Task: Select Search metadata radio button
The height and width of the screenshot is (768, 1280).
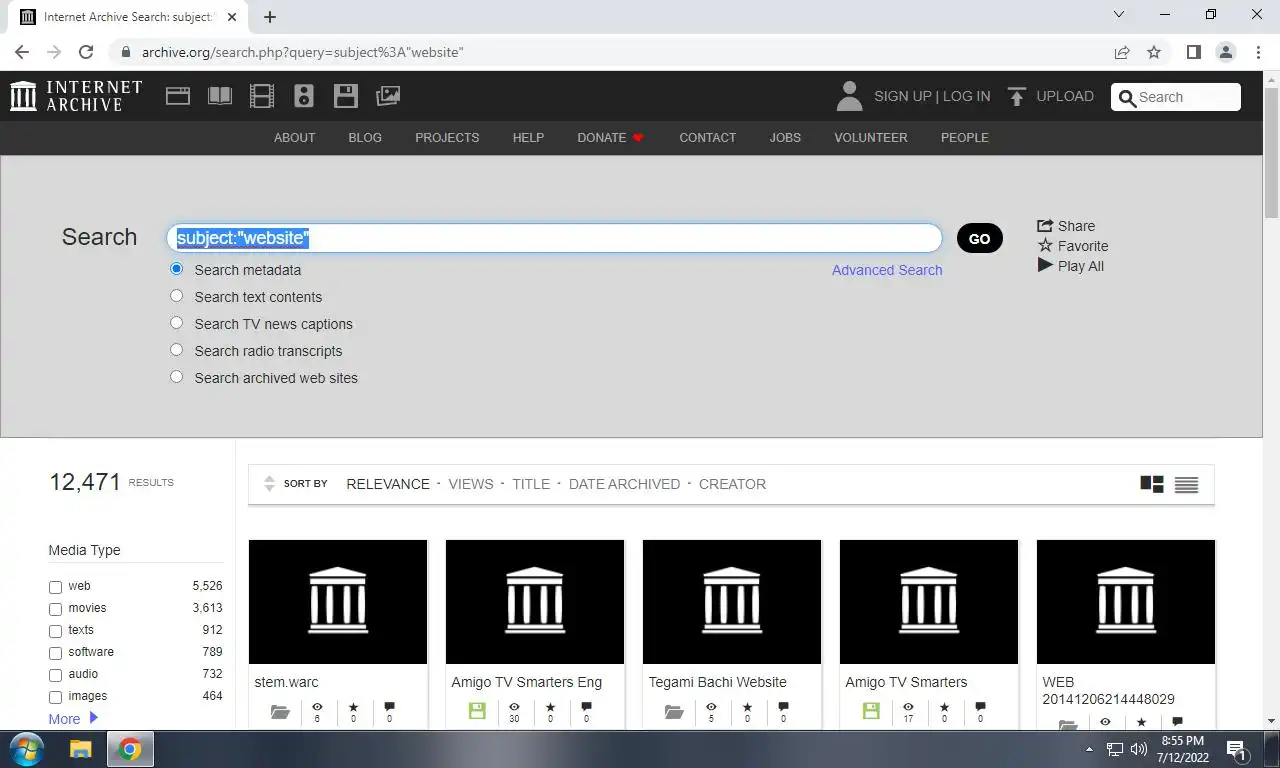Action: tap(177, 269)
